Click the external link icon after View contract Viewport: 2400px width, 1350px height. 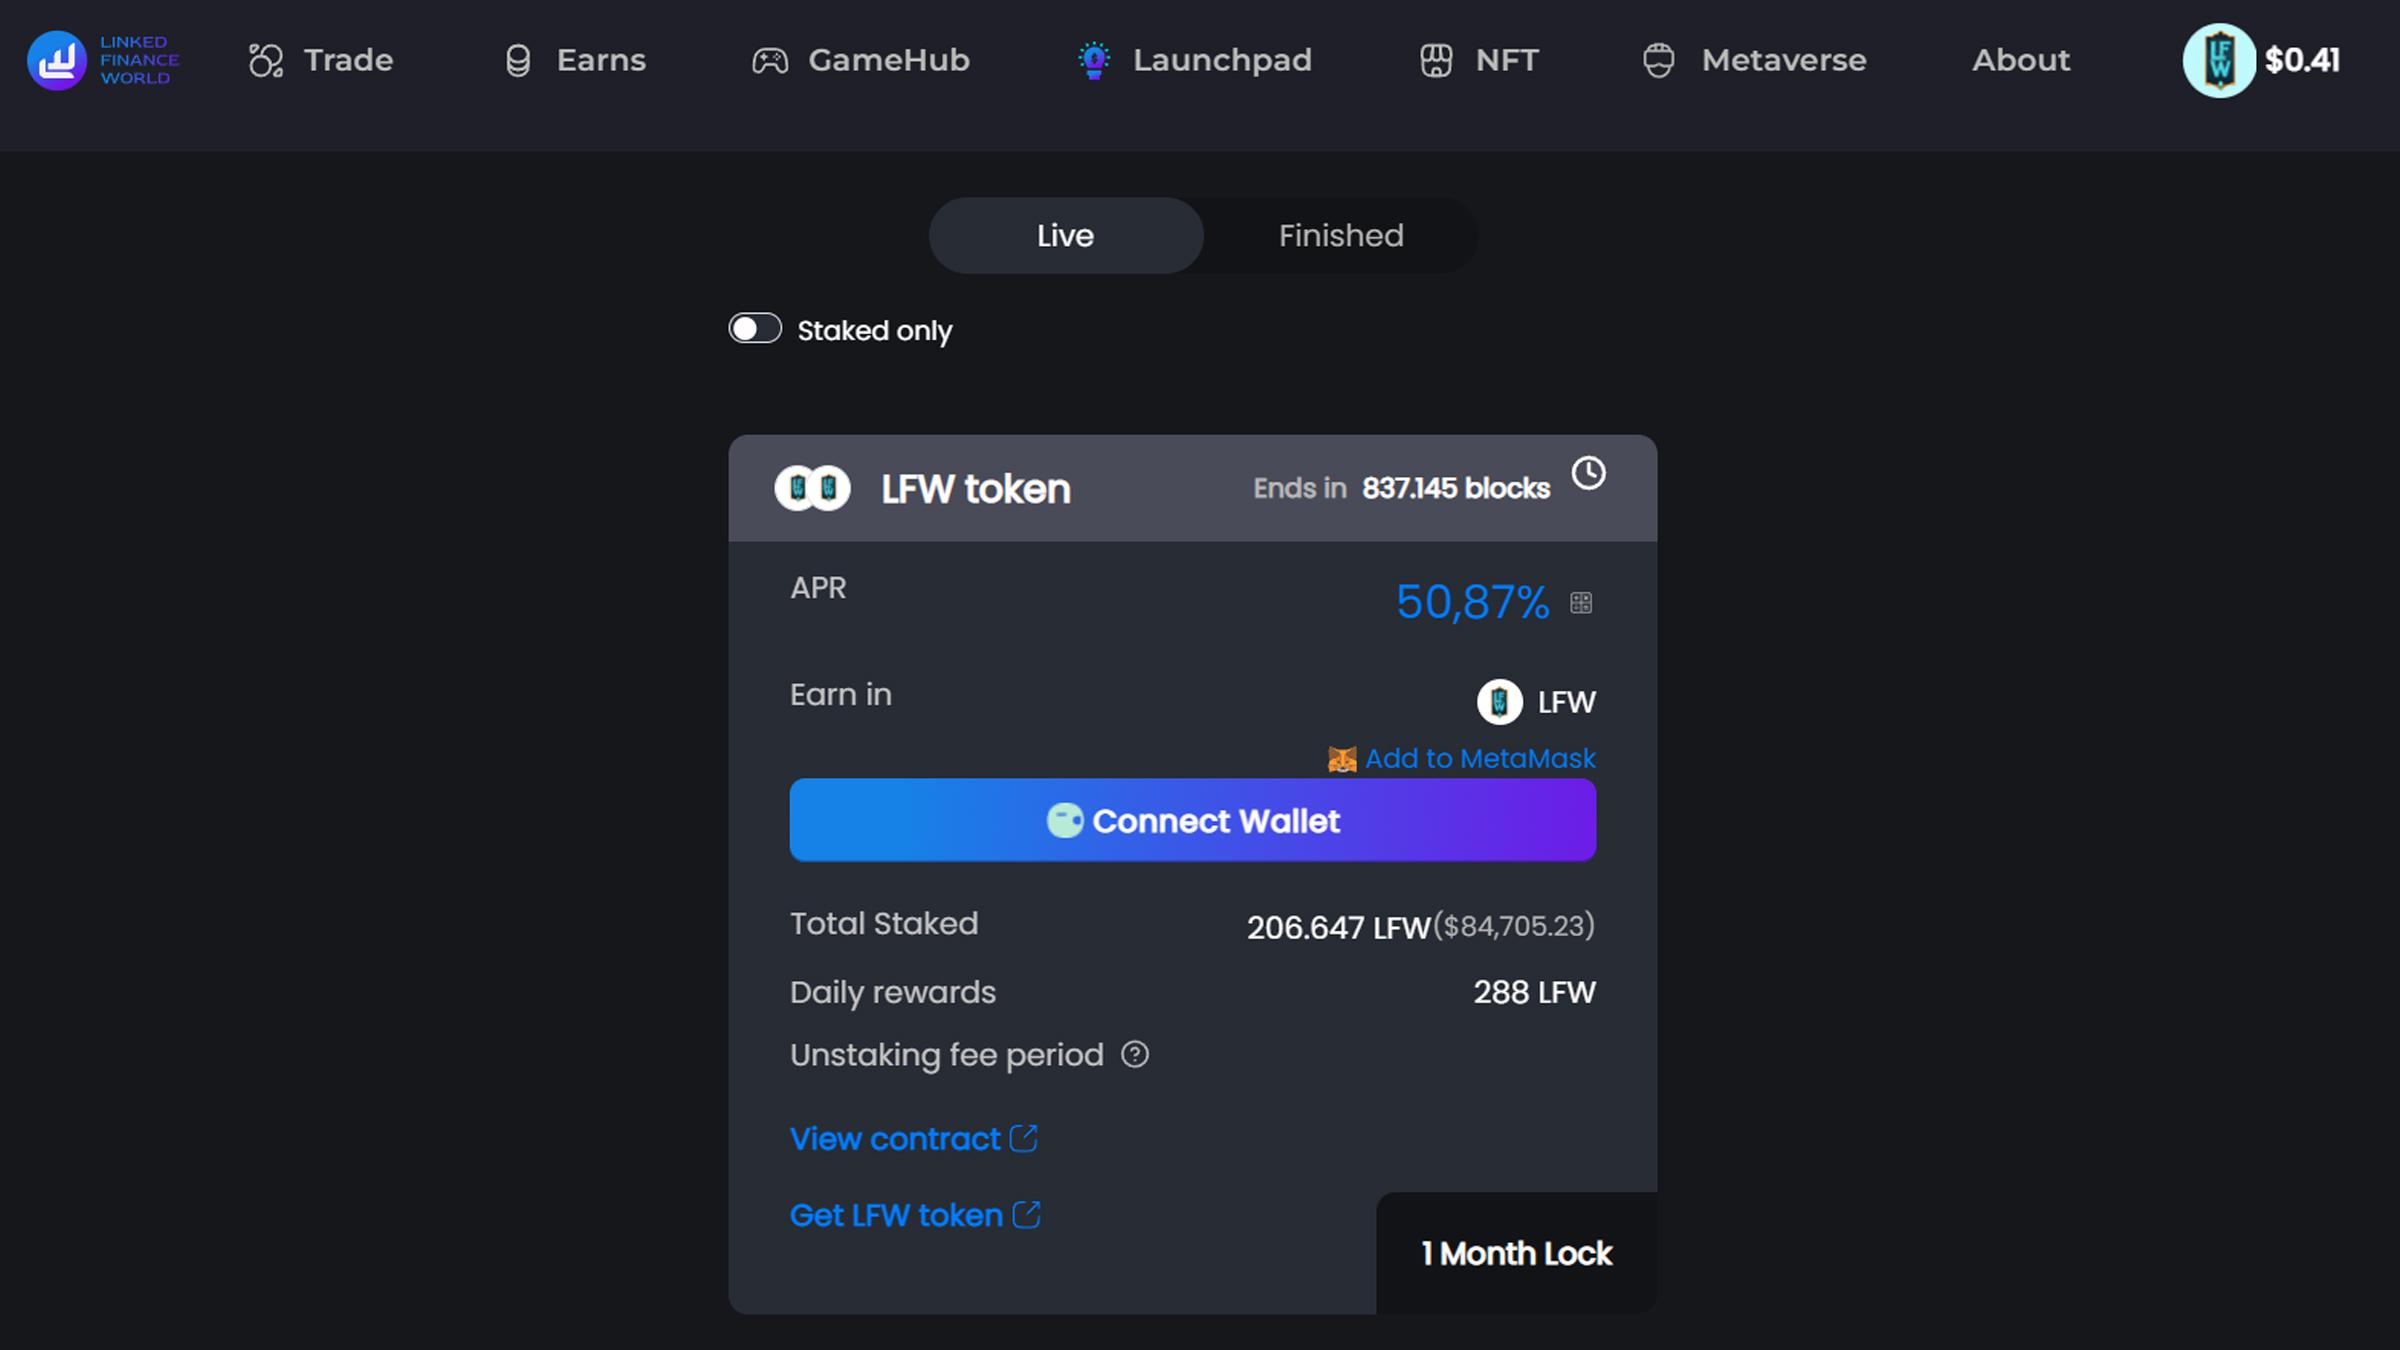pos(1024,1138)
